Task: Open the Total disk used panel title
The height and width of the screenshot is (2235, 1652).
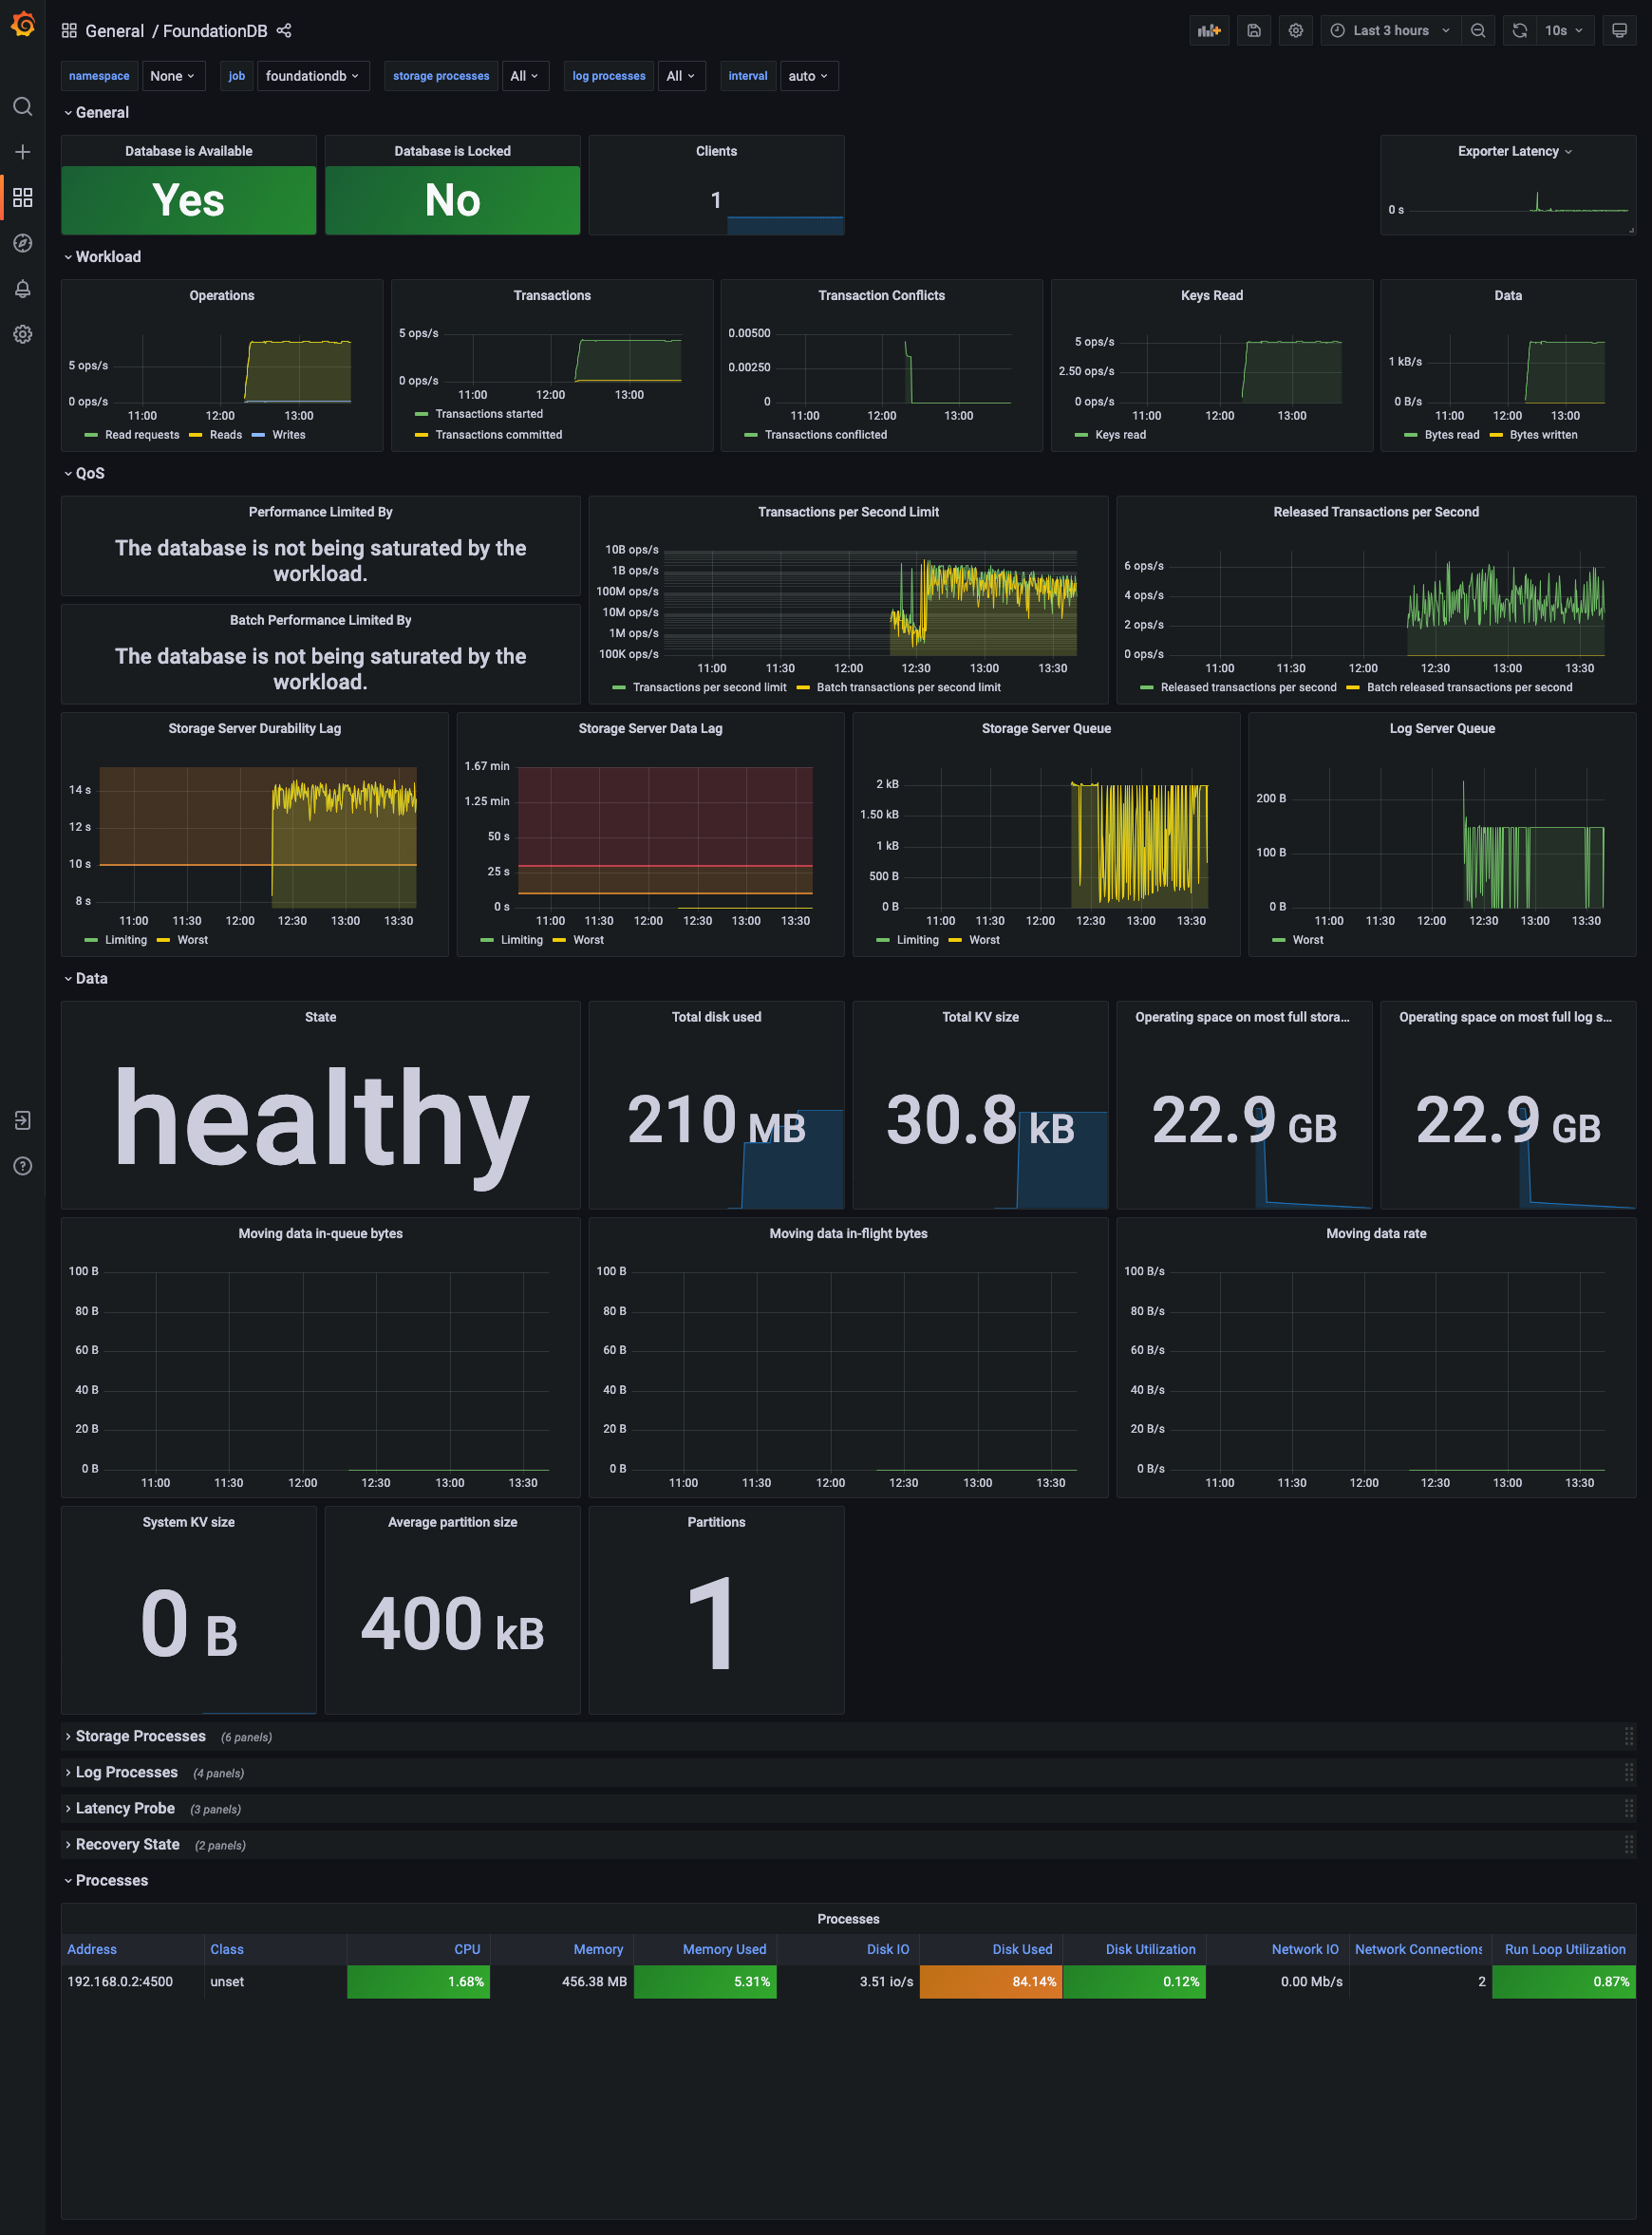Action: [716, 1017]
